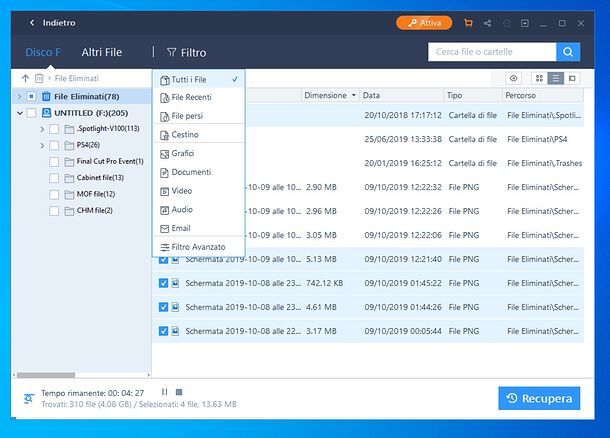Click the Attiva button
Viewport: 610px width, 438px height.
pyautogui.click(x=424, y=23)
